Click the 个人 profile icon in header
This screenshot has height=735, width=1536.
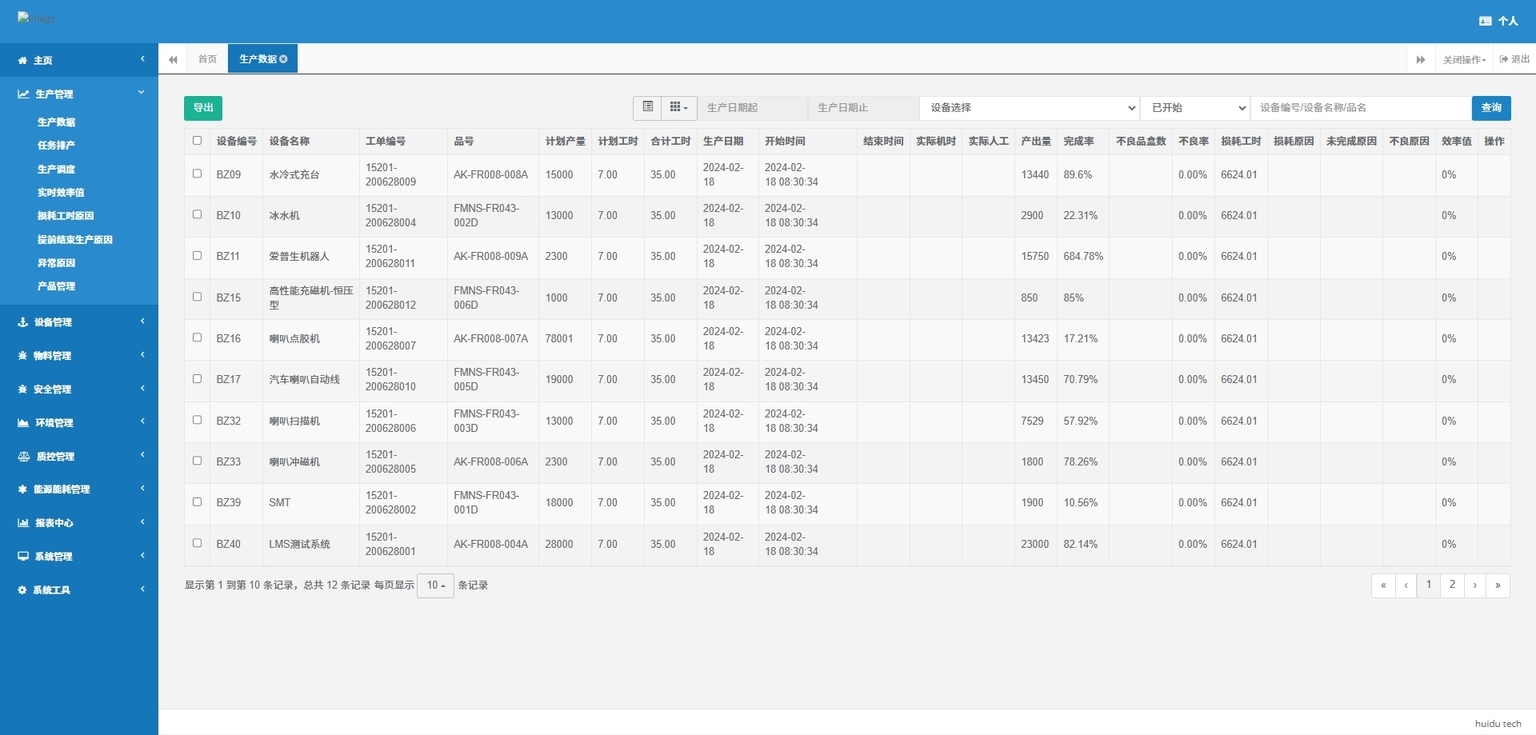[1485, 21]
